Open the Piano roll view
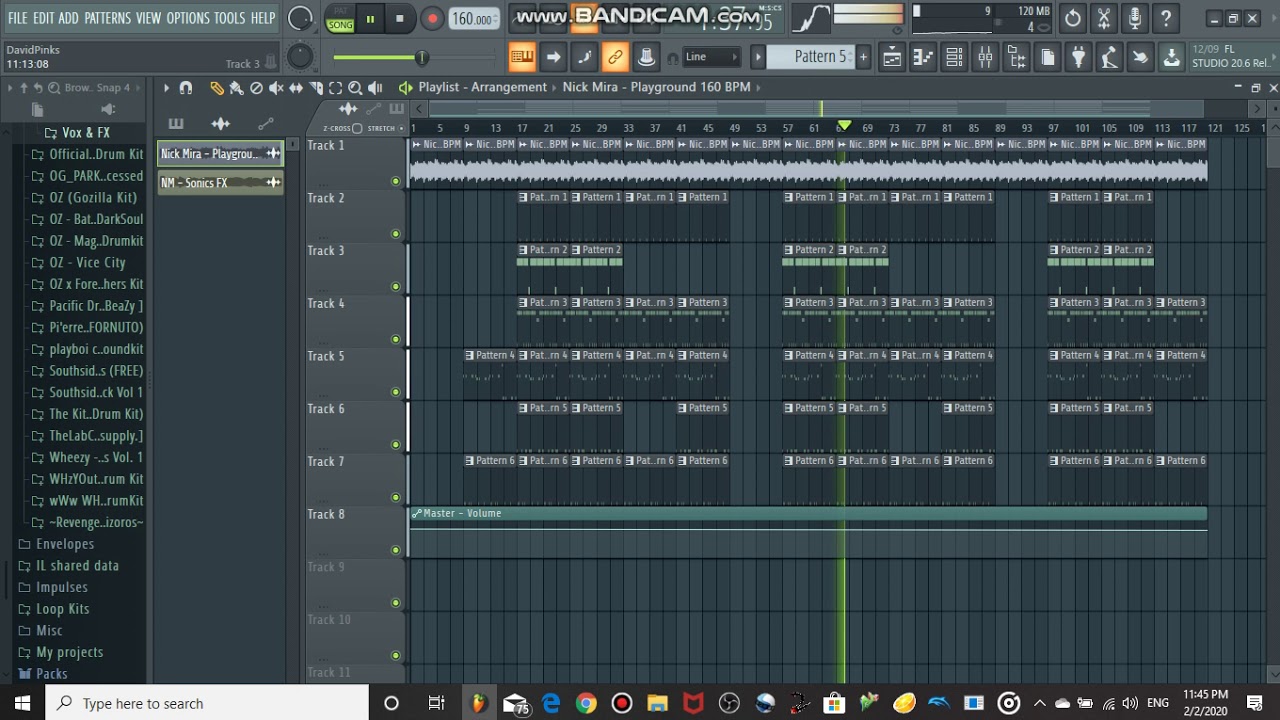The width and height of the screenshot is (1280, 720). (923, 58)
